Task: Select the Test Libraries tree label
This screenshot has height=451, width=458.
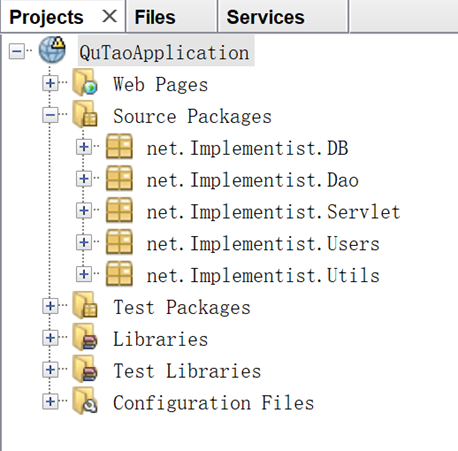Action: click(x=187, y=371)
